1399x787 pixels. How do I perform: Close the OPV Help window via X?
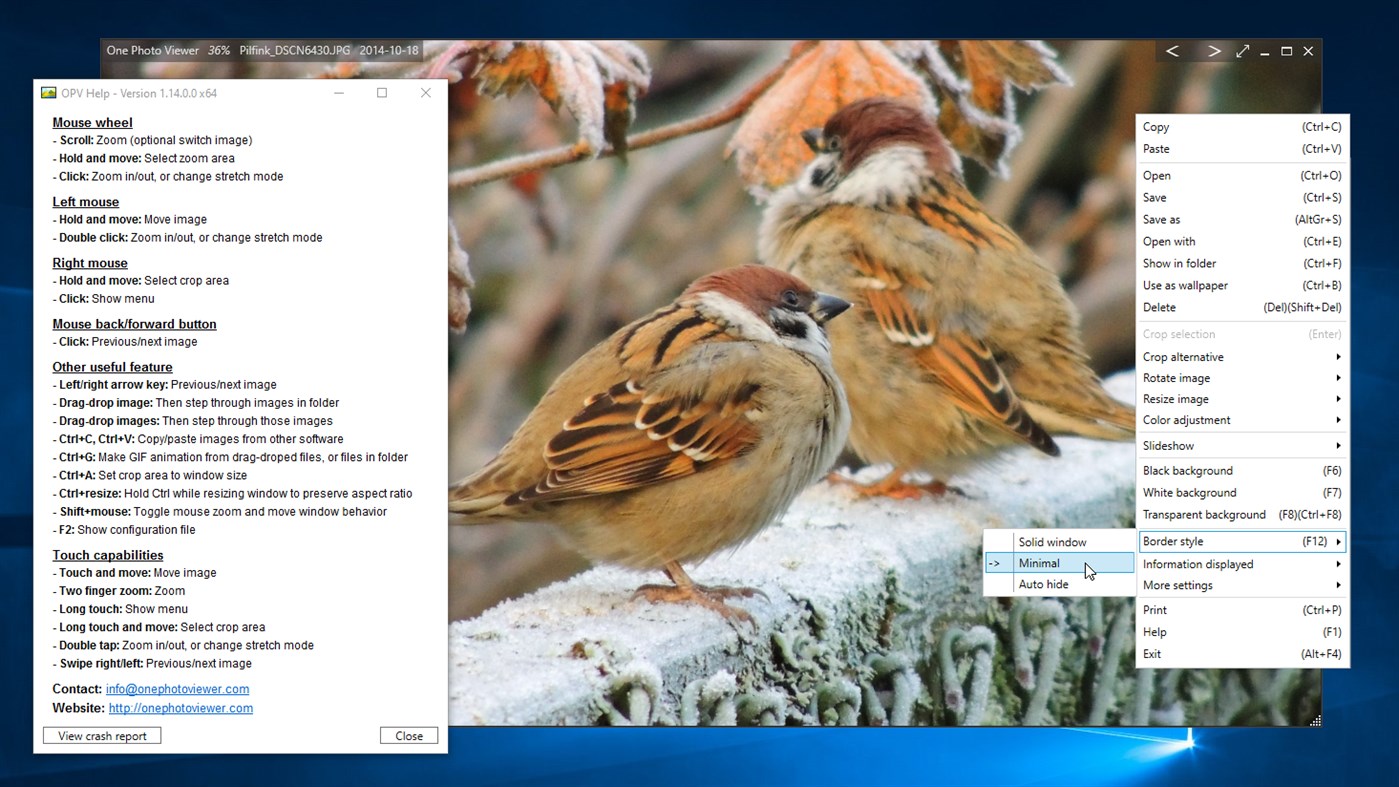pos(426,93)
